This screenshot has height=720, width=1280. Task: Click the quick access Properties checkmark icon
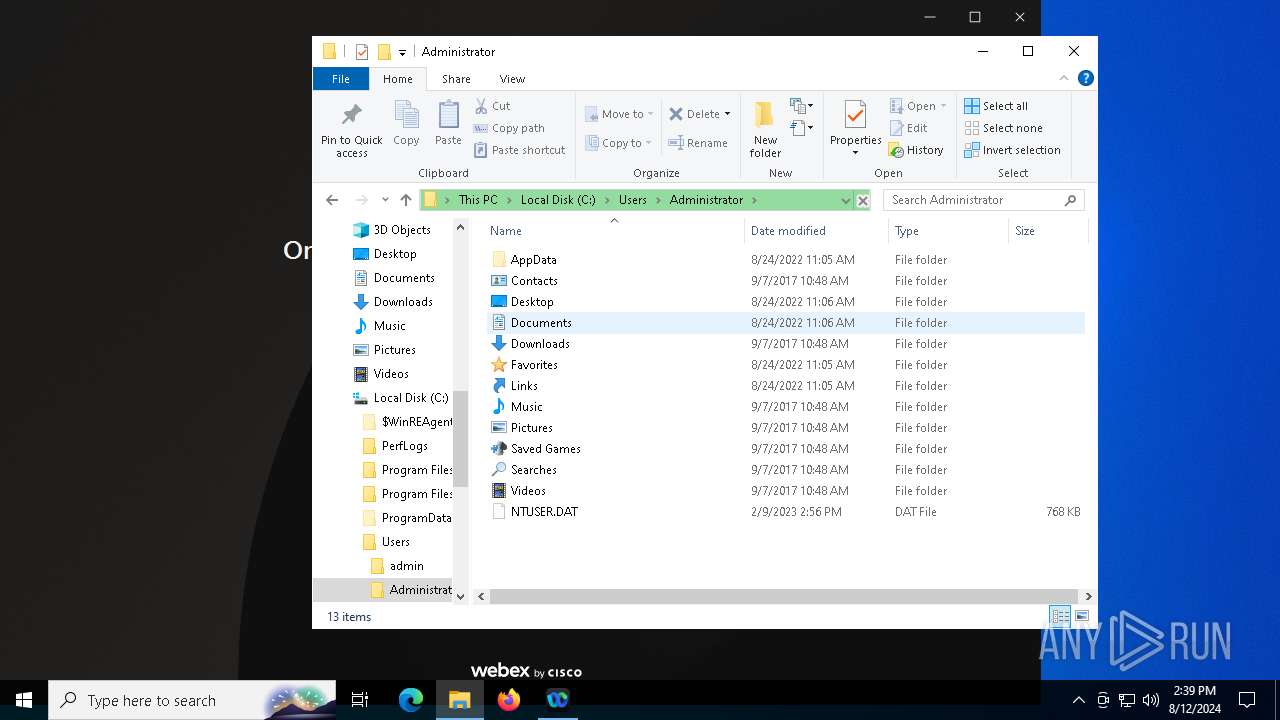(x=362, y=52)
